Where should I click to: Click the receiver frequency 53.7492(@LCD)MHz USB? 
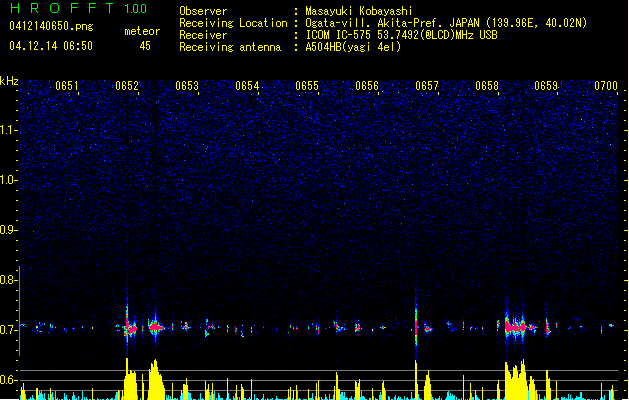437,35
